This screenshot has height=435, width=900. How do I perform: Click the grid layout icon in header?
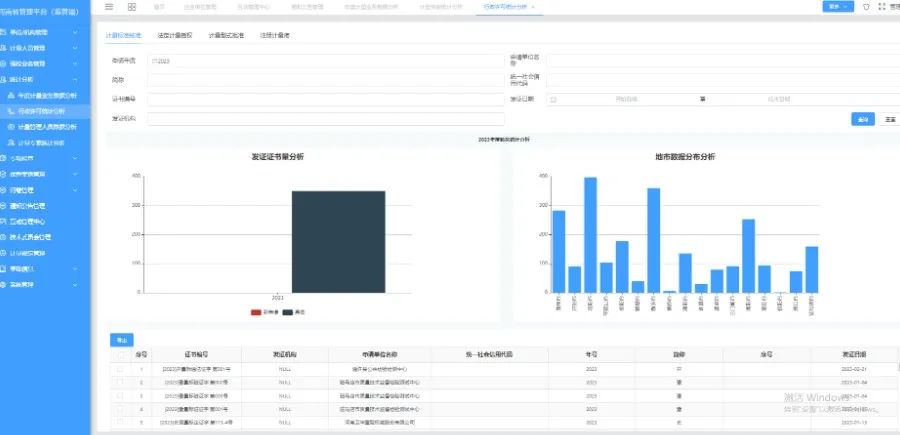(x=132, y=6)
